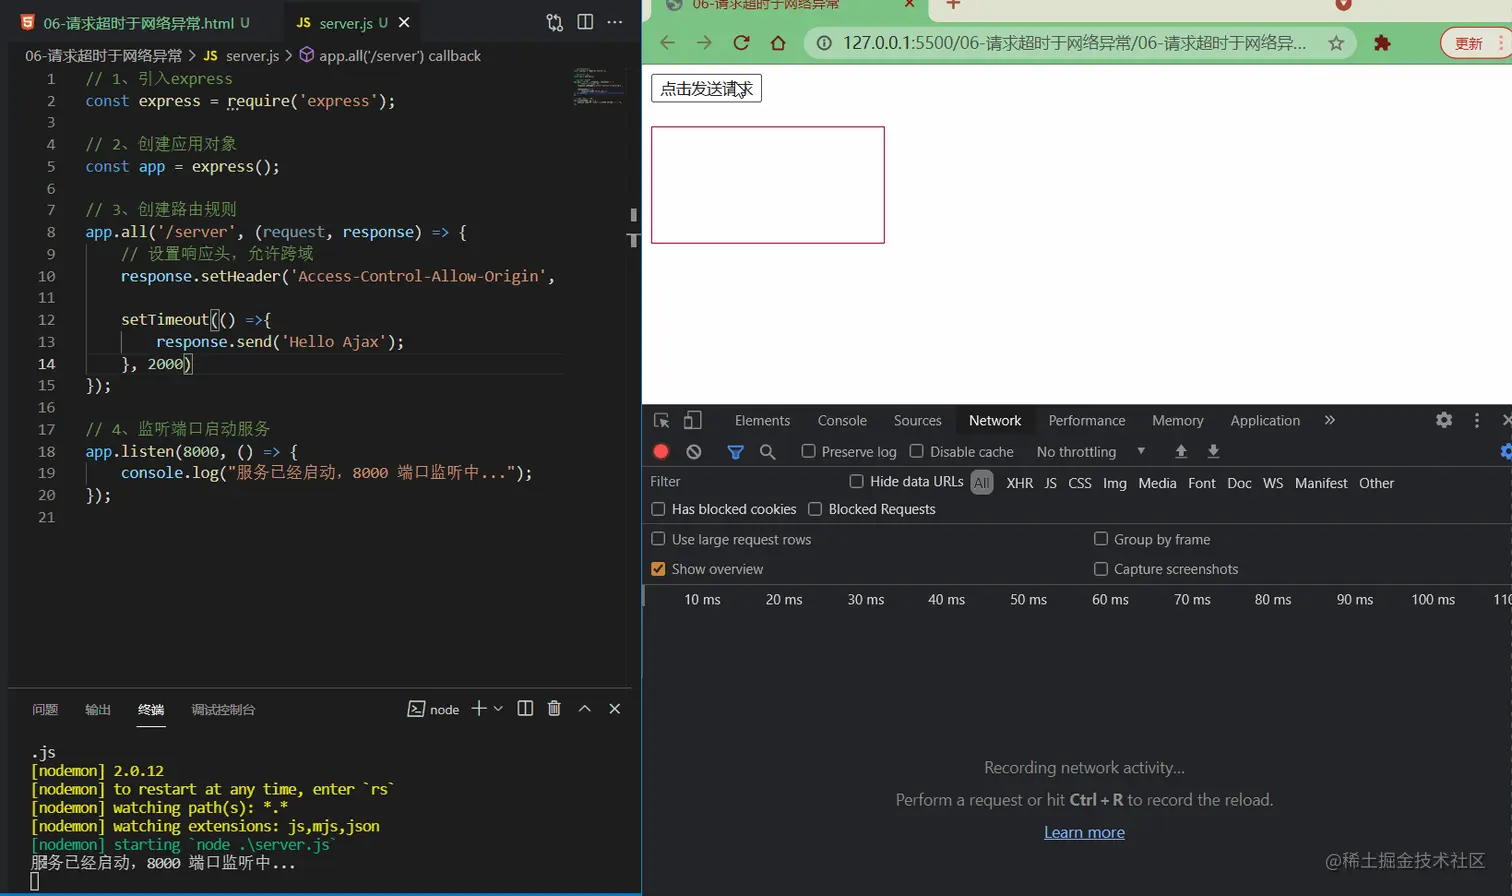Open editor more actions menu
Image resolution: width=1512 pixels, height=896 pixels.
click(615, 22)
